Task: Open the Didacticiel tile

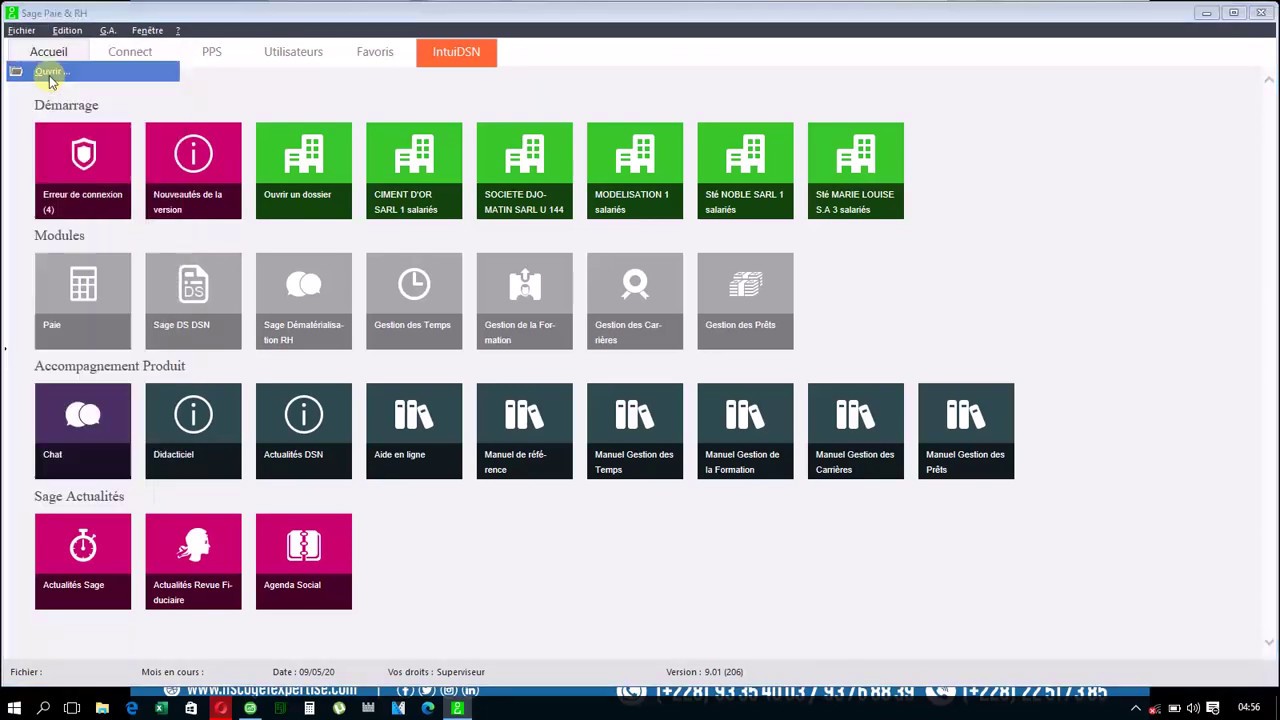Action: point(193,431)
